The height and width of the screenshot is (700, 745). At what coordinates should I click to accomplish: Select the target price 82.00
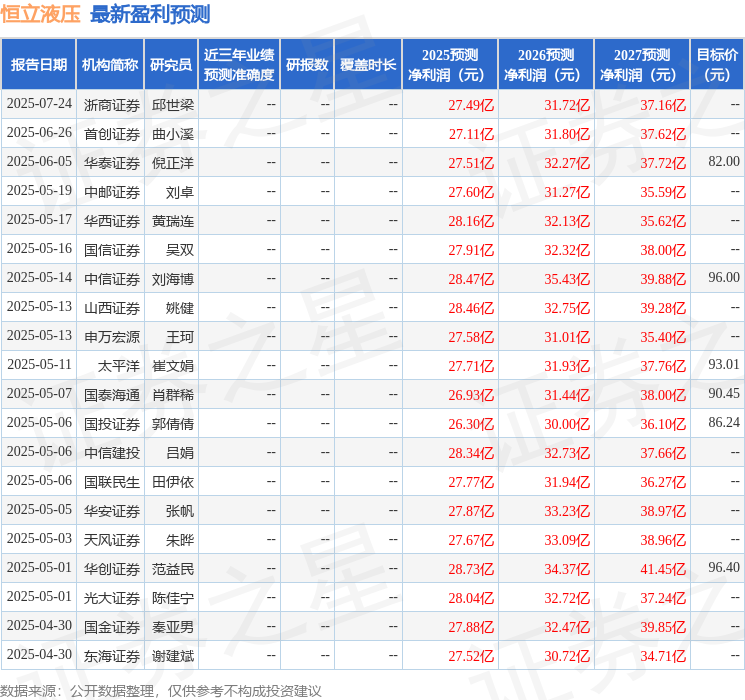724,162
